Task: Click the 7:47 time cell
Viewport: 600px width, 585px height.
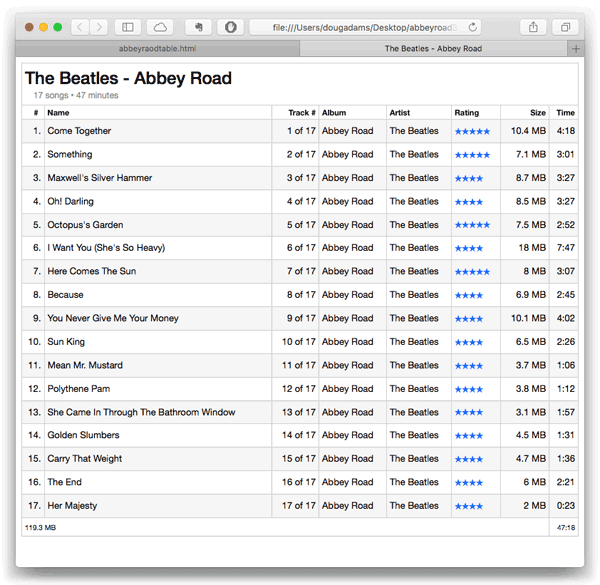Action: point(566,248)
